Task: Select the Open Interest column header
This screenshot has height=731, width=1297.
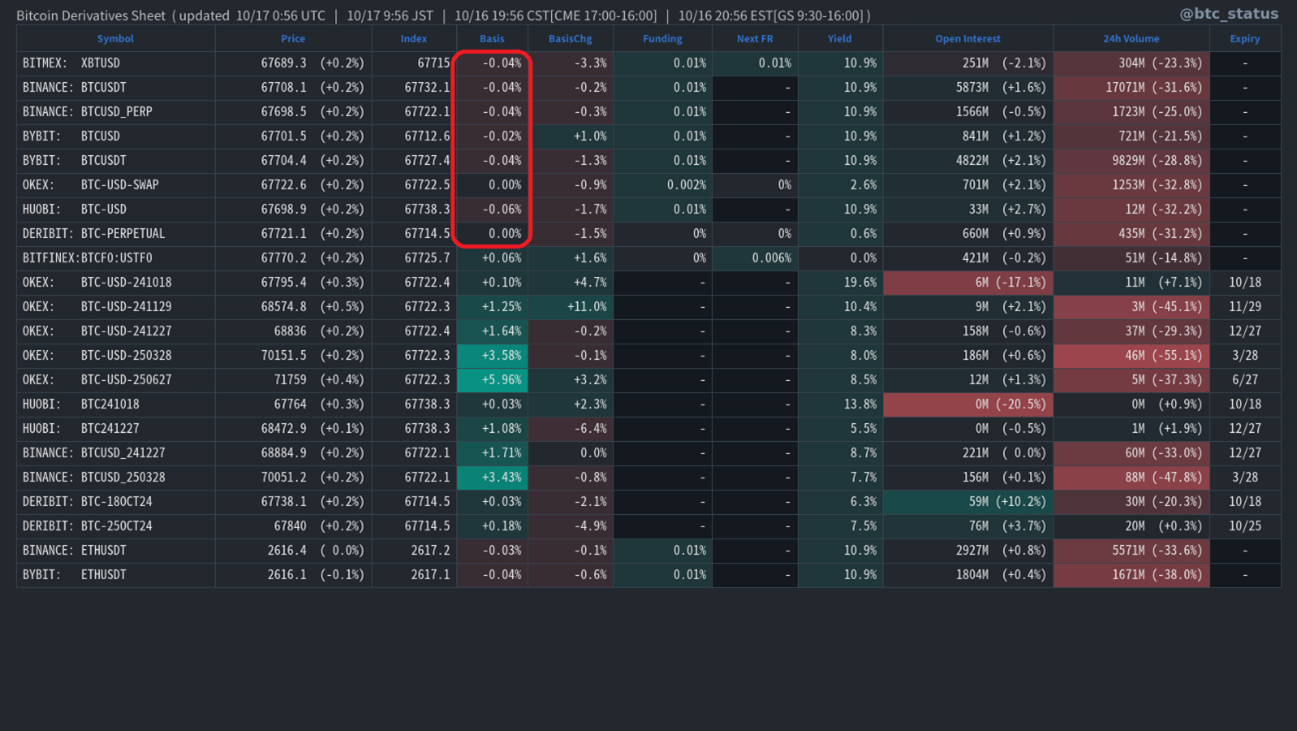Action: click(x=968, y=39)
